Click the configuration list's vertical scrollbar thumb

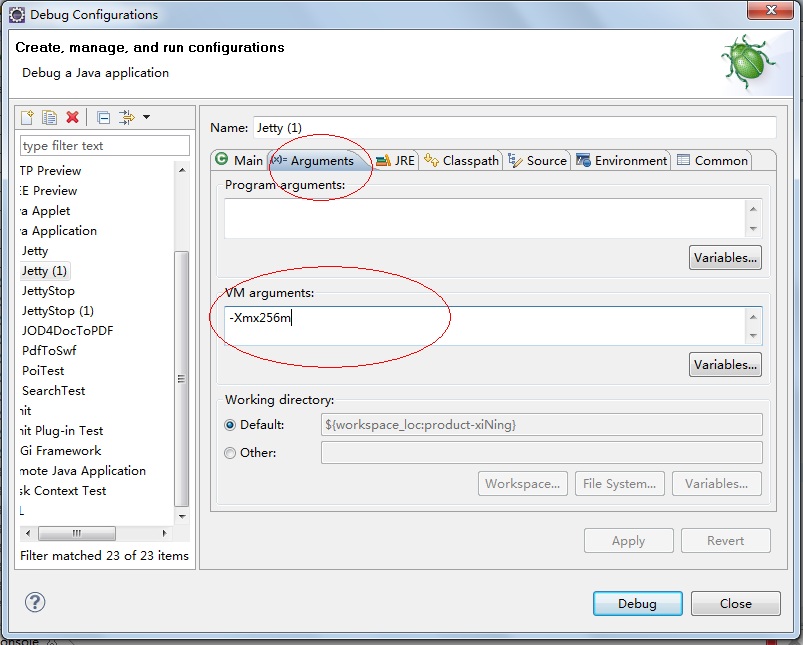click(182, 378)
